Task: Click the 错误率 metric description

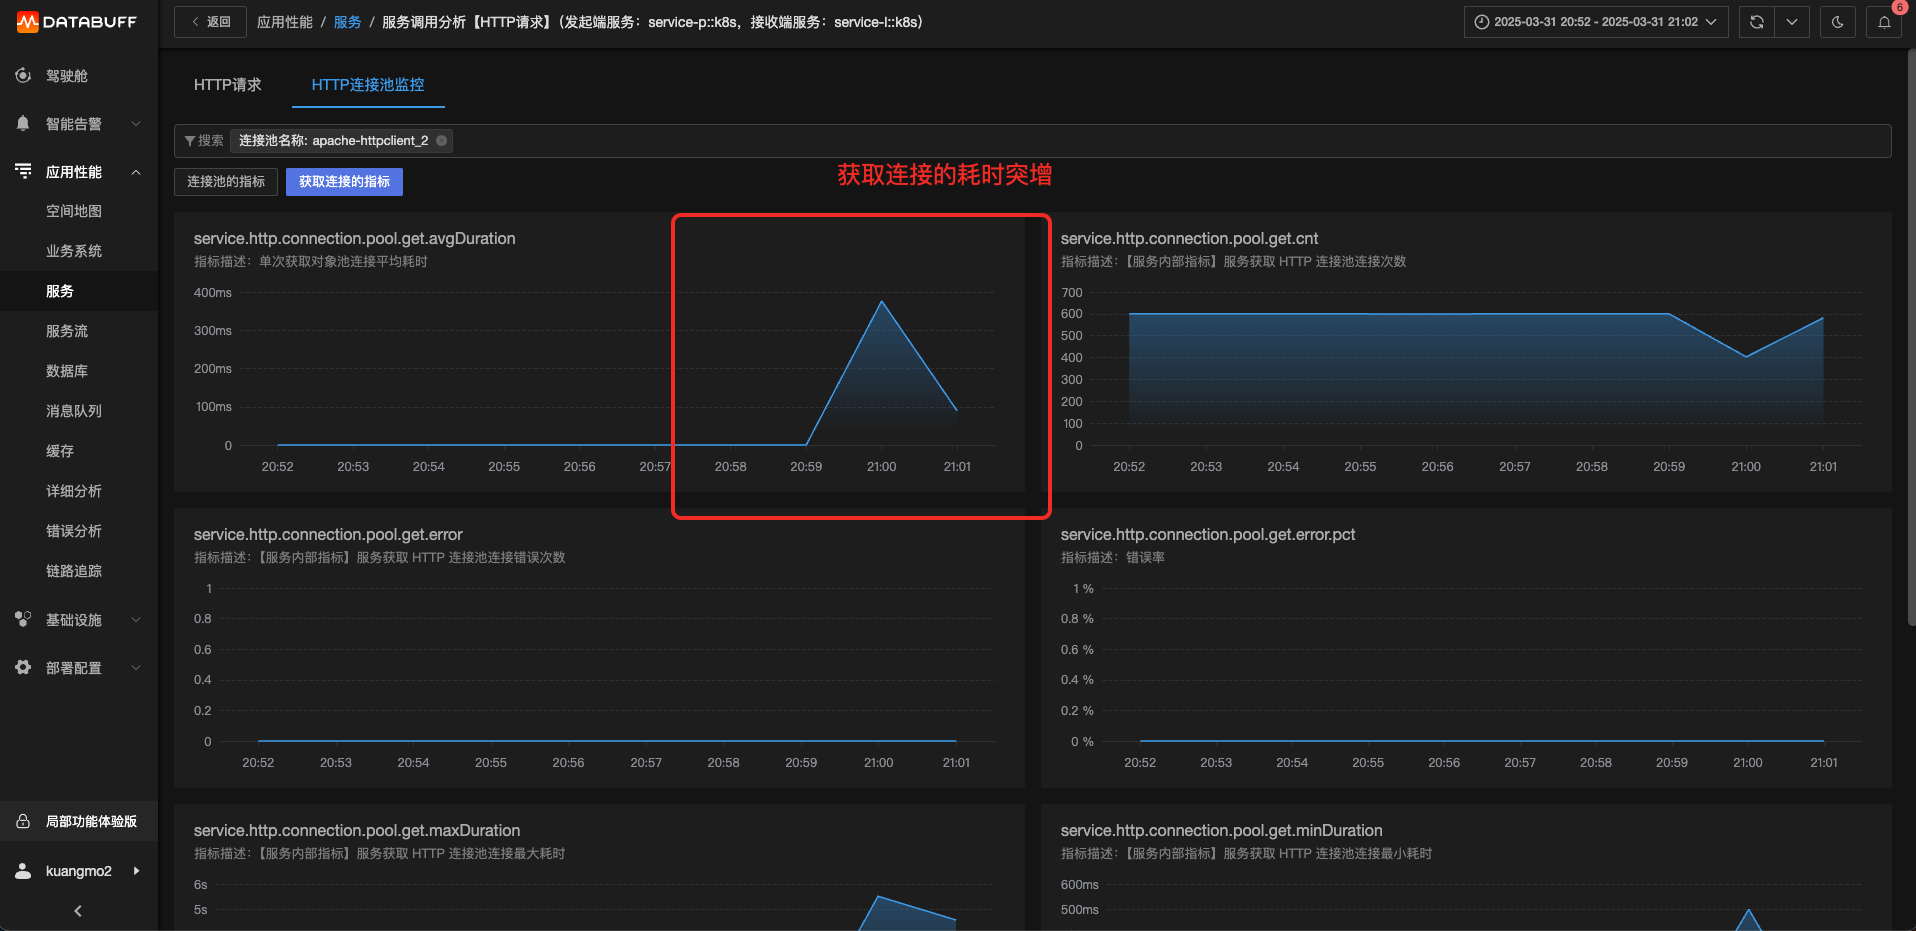Action: 1145,558
